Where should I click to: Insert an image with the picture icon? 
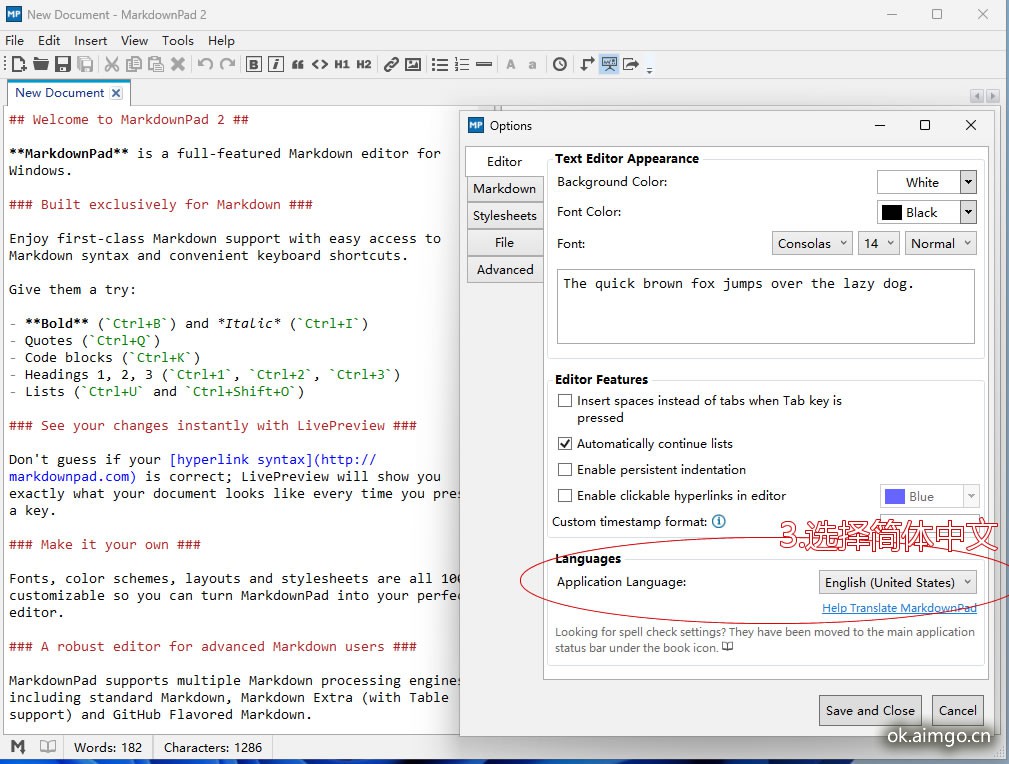point(413,64)
